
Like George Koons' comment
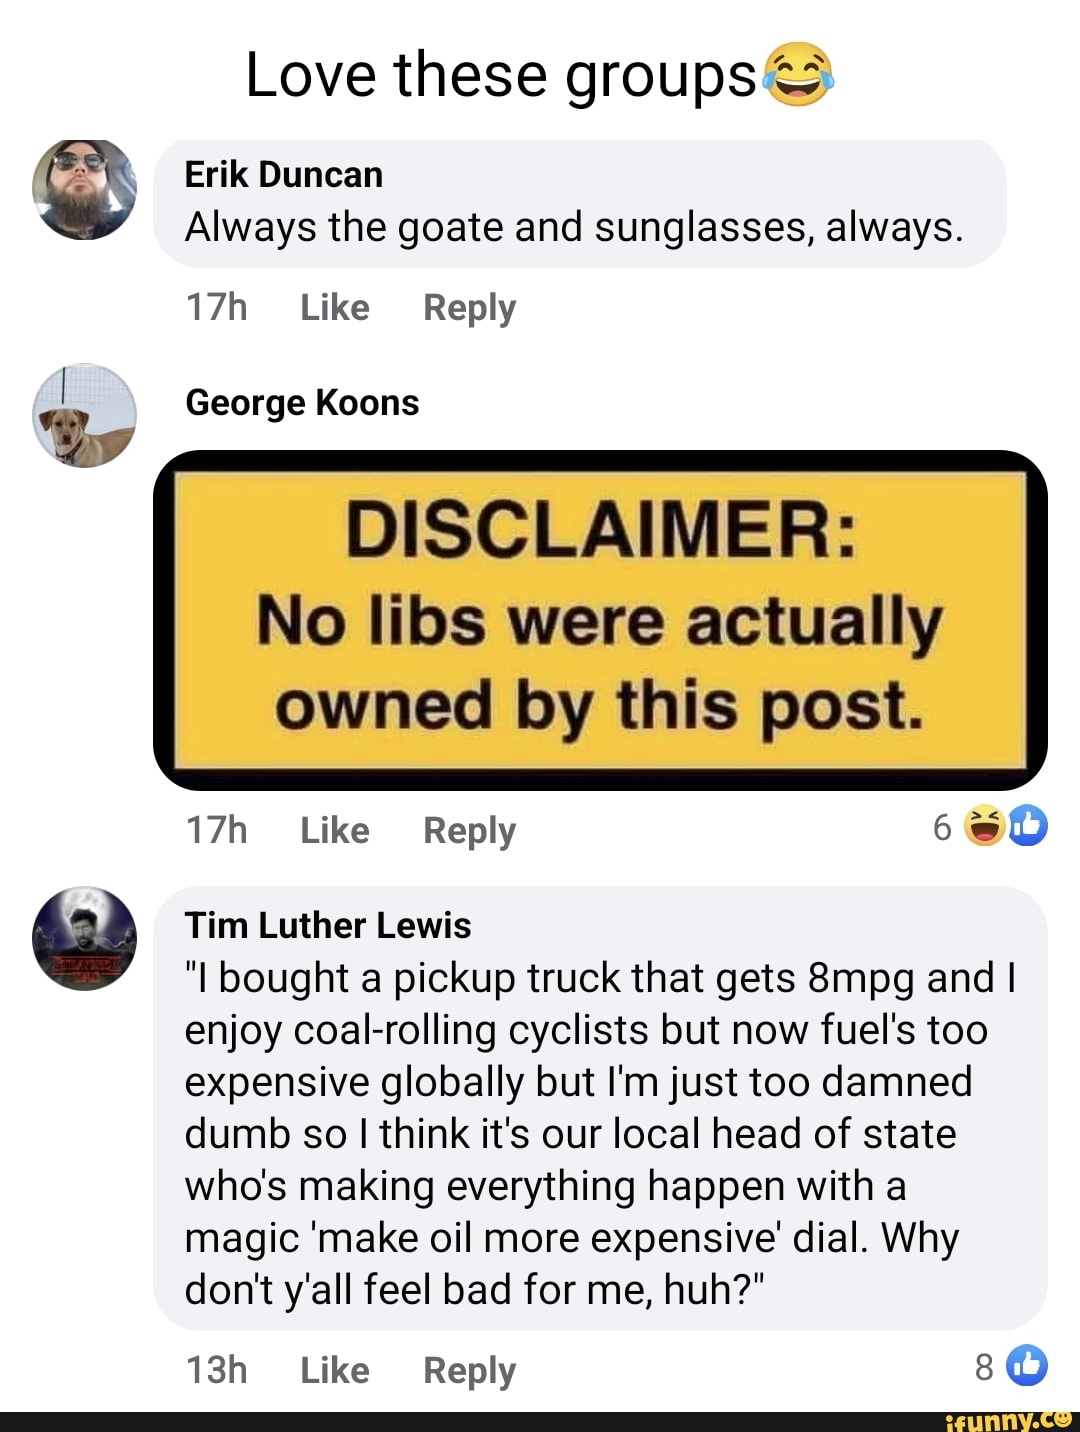[335, 831]
